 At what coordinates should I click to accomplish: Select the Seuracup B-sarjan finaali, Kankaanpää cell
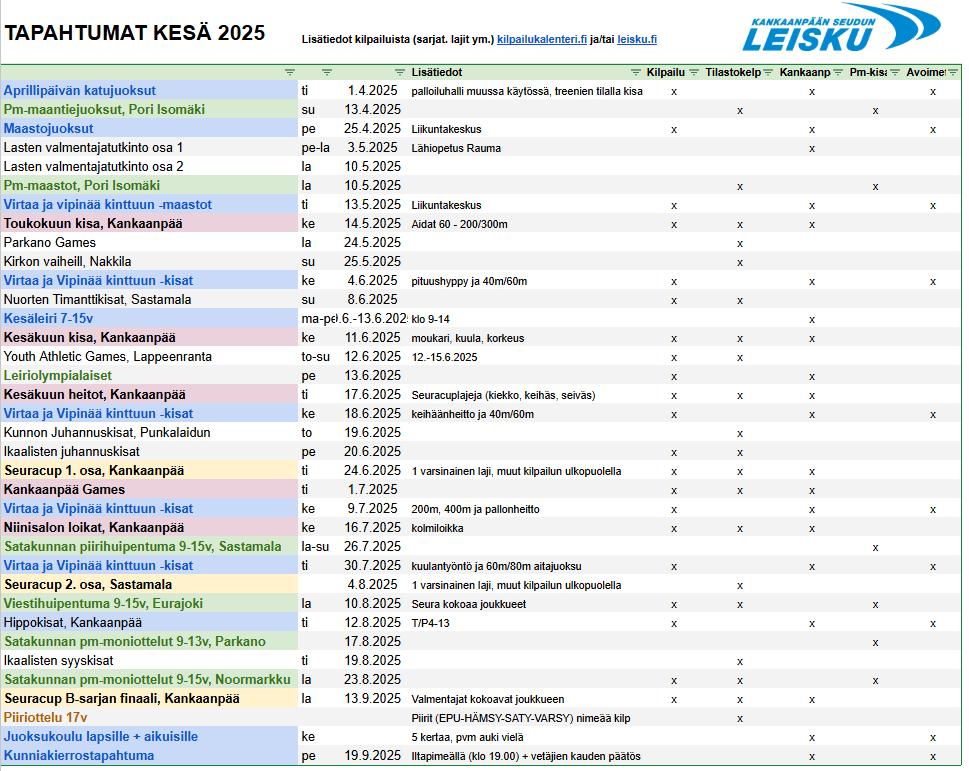tap(150, 699)
